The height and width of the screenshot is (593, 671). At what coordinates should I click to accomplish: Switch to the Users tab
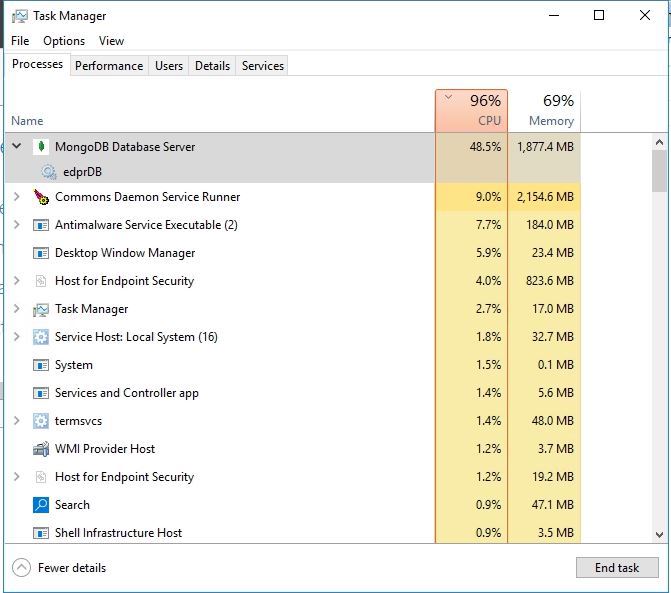coord(169,66)
